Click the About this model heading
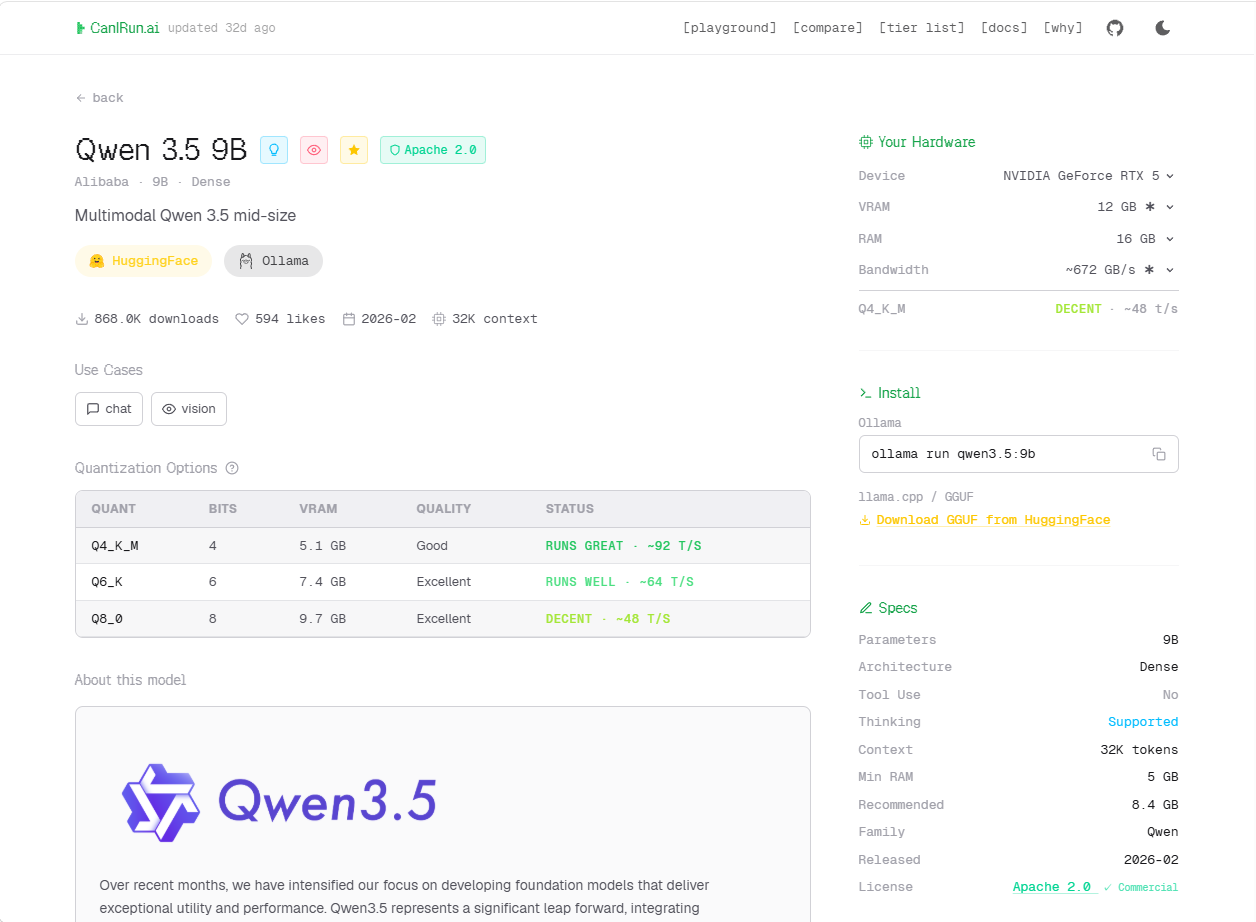The height and width of the screenshot is (922, 1256). (x=131, y=680)
